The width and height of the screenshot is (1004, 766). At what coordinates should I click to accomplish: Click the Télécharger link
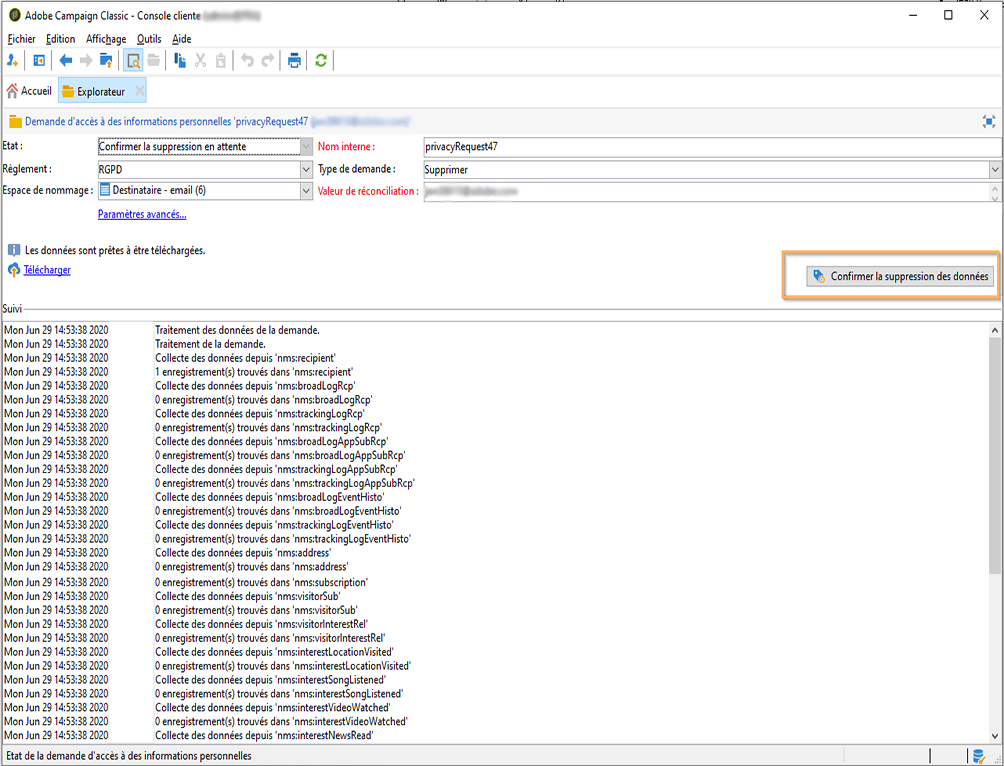pyautogui.click(x=47, y=270)
